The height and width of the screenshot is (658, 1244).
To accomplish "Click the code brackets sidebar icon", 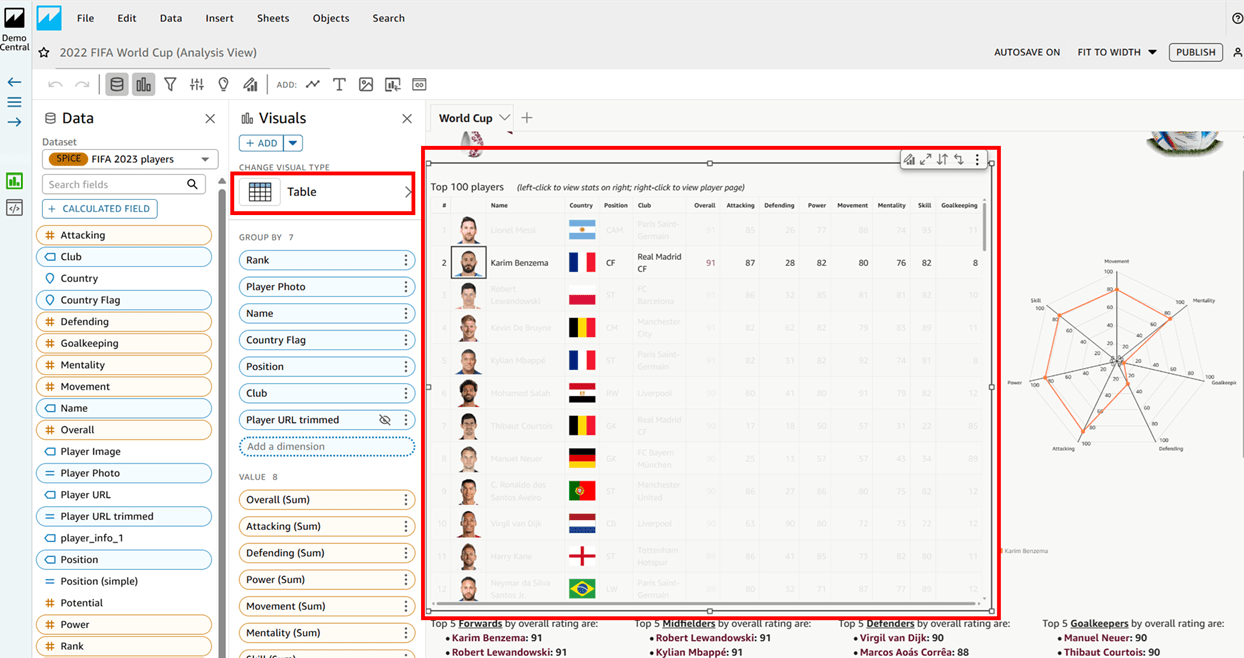I will coord(14,208).
